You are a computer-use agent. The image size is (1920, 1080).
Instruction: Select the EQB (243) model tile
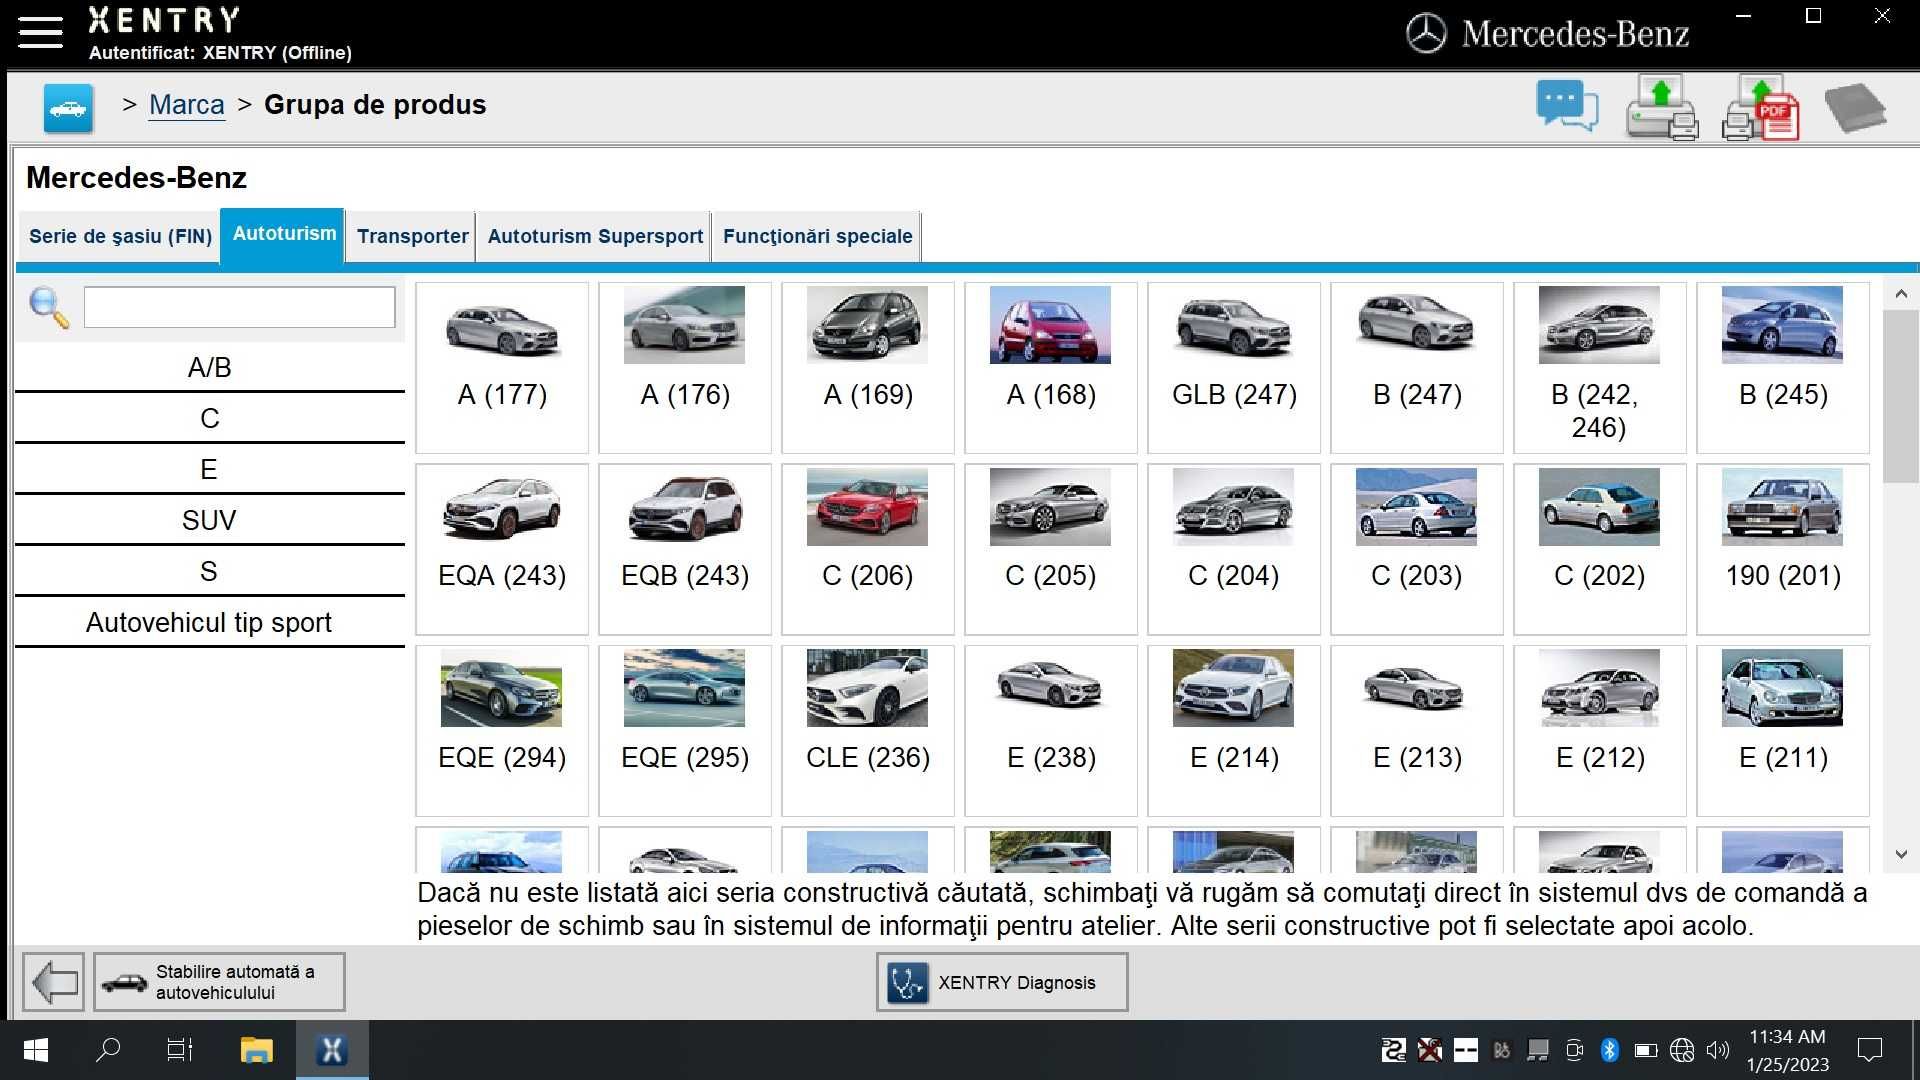[x=685, y=549]
